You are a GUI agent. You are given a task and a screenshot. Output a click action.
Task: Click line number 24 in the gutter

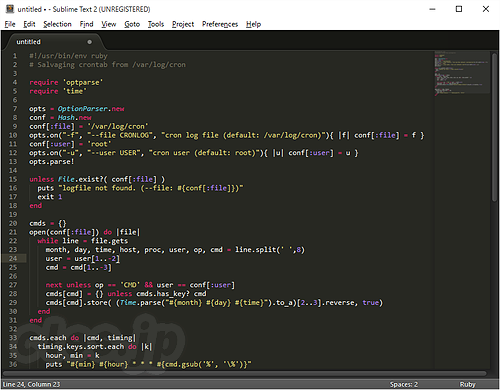(x=13, y=258)
